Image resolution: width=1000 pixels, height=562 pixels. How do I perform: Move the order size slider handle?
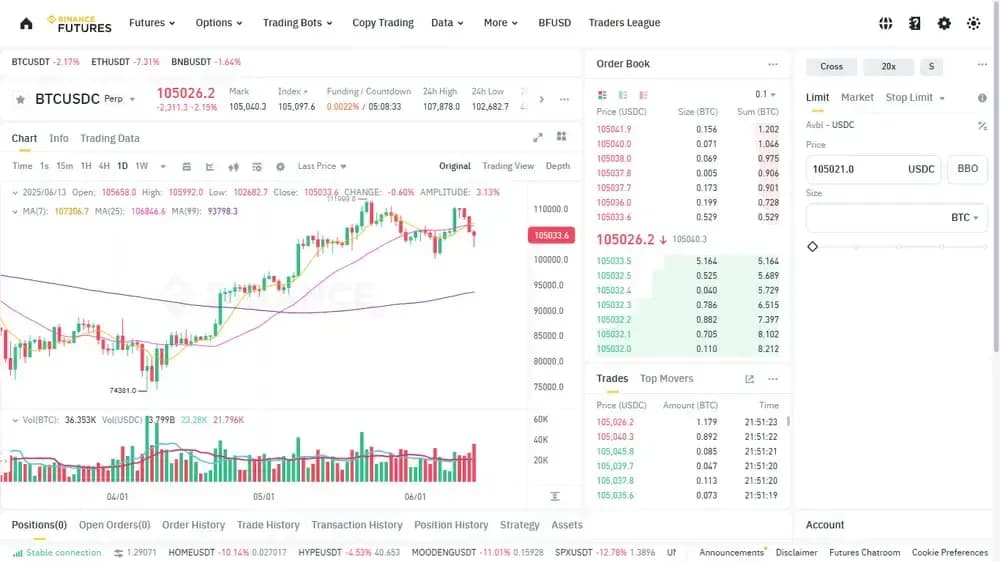[812, 247]
